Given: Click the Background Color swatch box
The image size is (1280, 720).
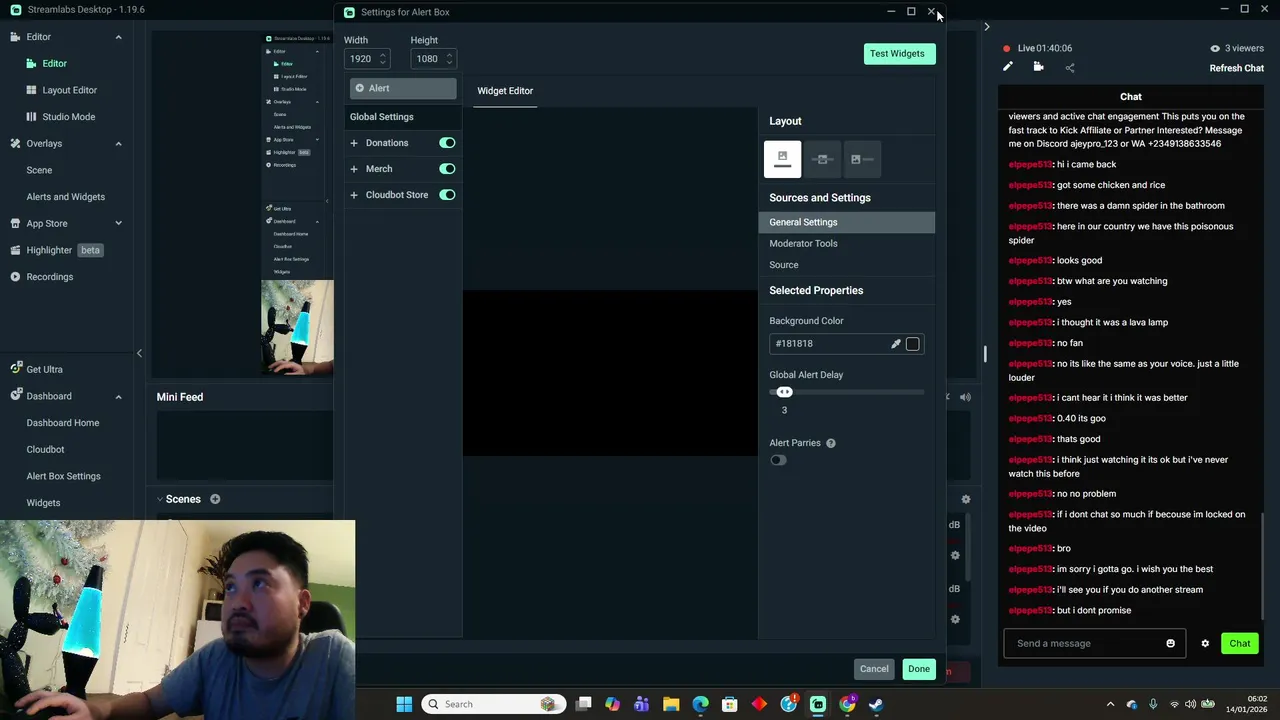Looking at the screenshot, I should coord(912,344).
